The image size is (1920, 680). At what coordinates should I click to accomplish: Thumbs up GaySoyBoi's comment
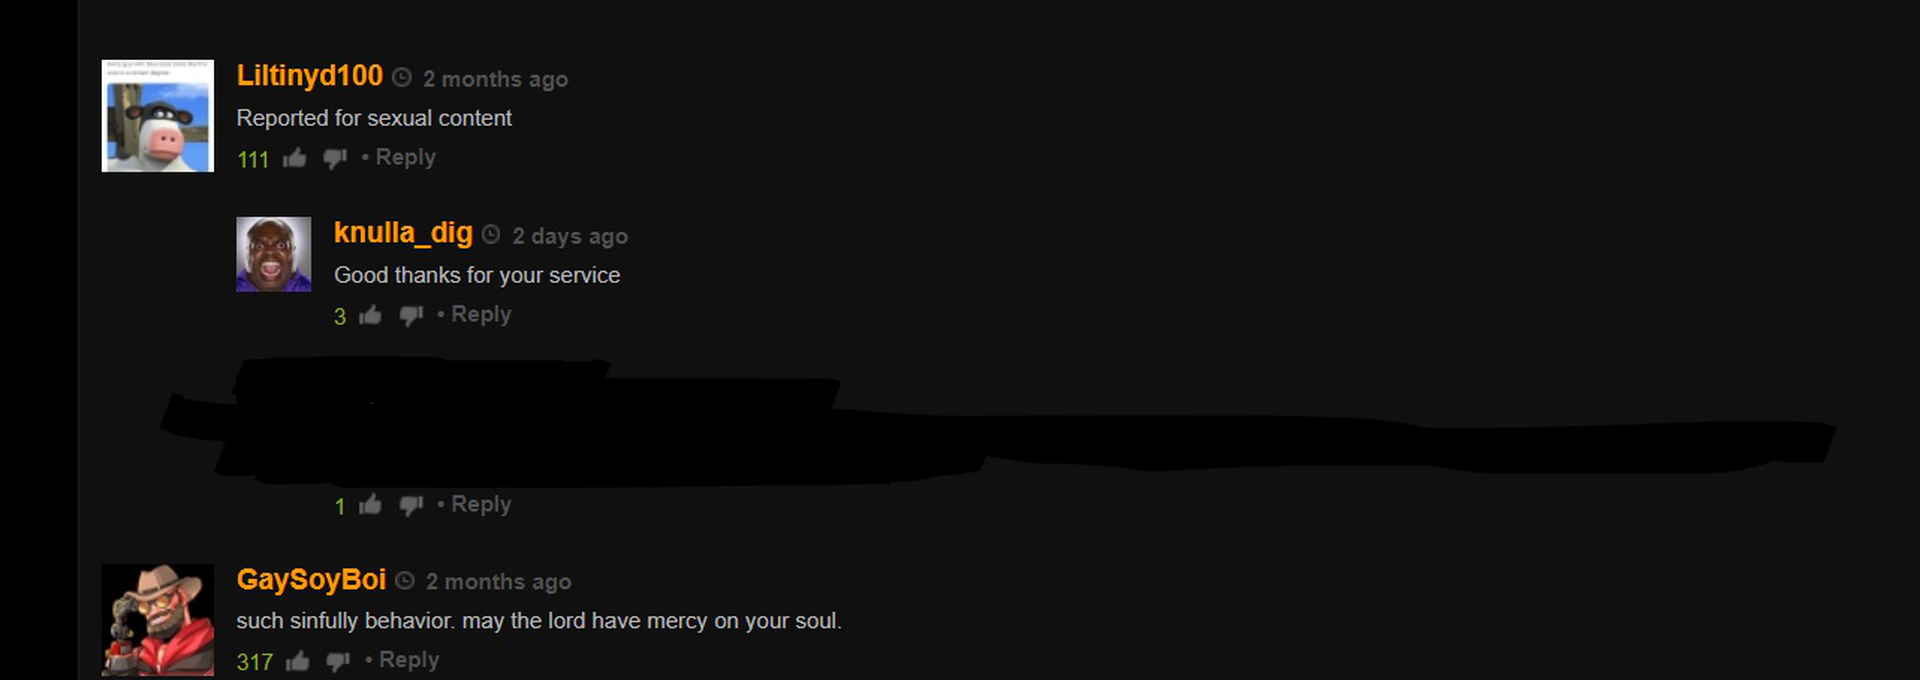point(297,661)
